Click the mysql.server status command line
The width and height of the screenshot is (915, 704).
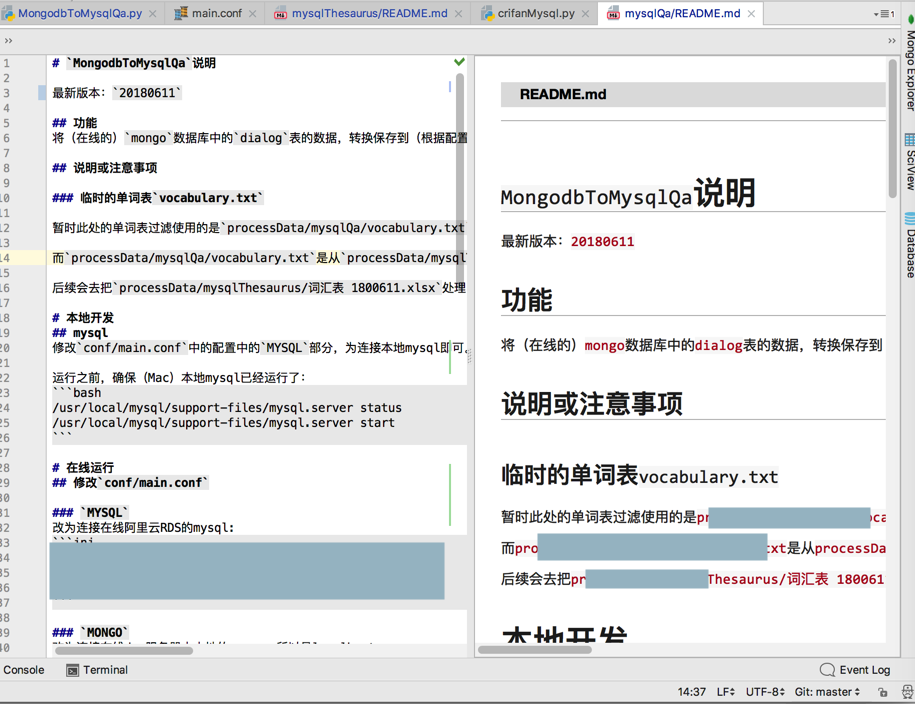pyautogui.click(x=227, y=408)
